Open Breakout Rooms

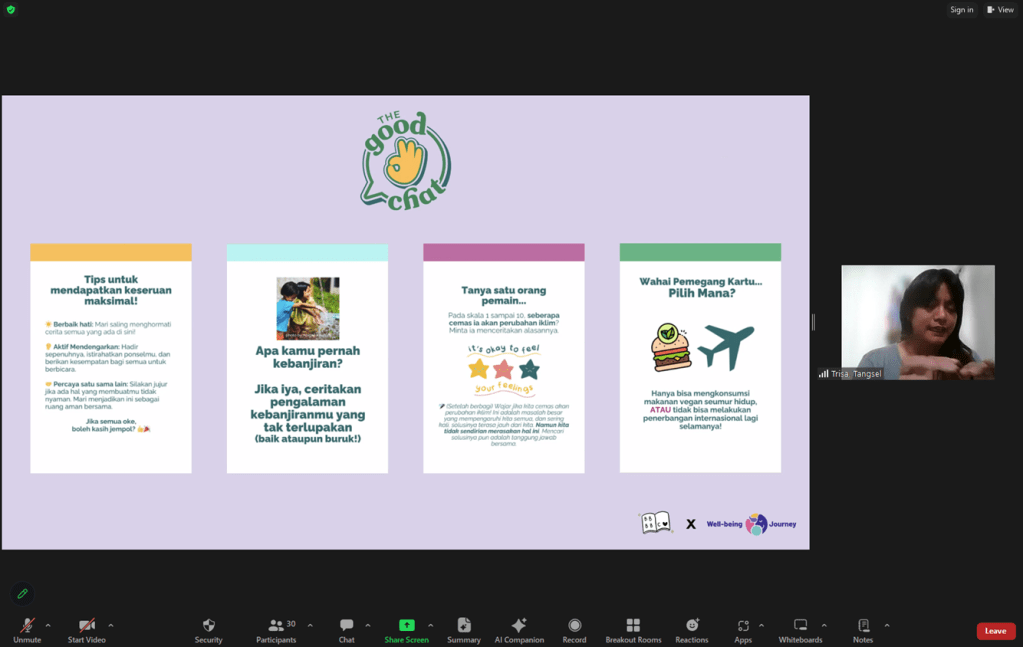pos(633,626)
